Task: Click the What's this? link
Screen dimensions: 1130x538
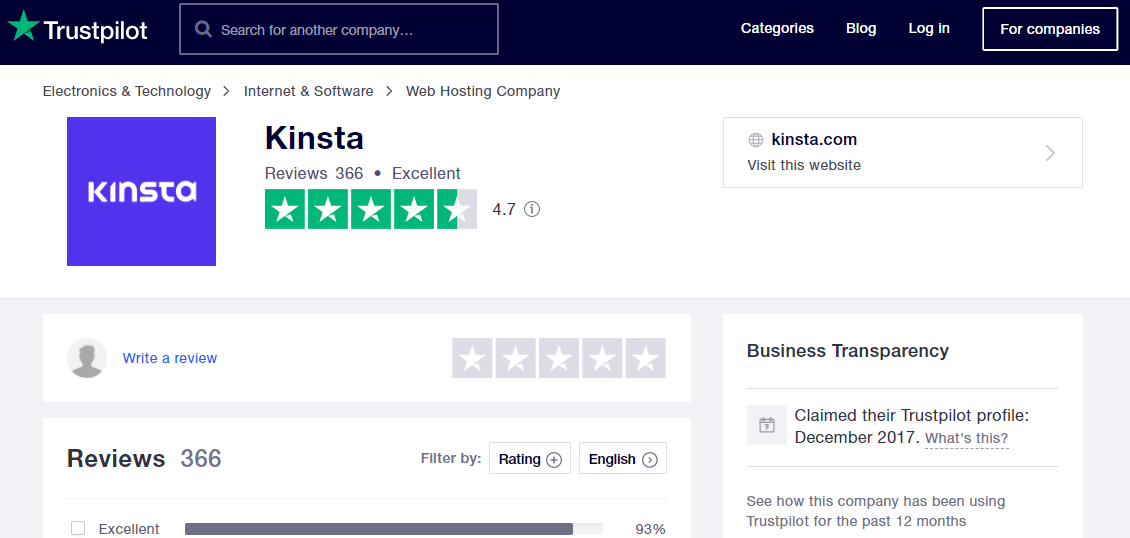Action: click(966, 439)
